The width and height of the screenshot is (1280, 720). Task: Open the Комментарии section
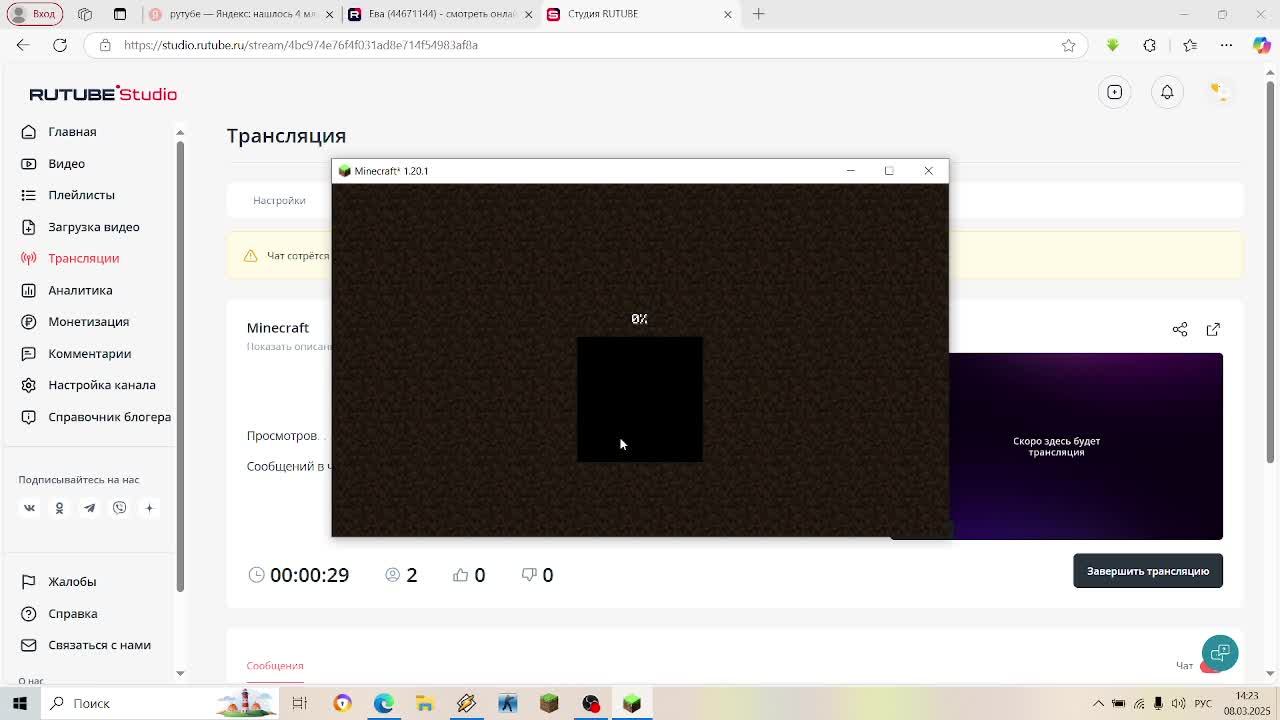coord(89,353)
